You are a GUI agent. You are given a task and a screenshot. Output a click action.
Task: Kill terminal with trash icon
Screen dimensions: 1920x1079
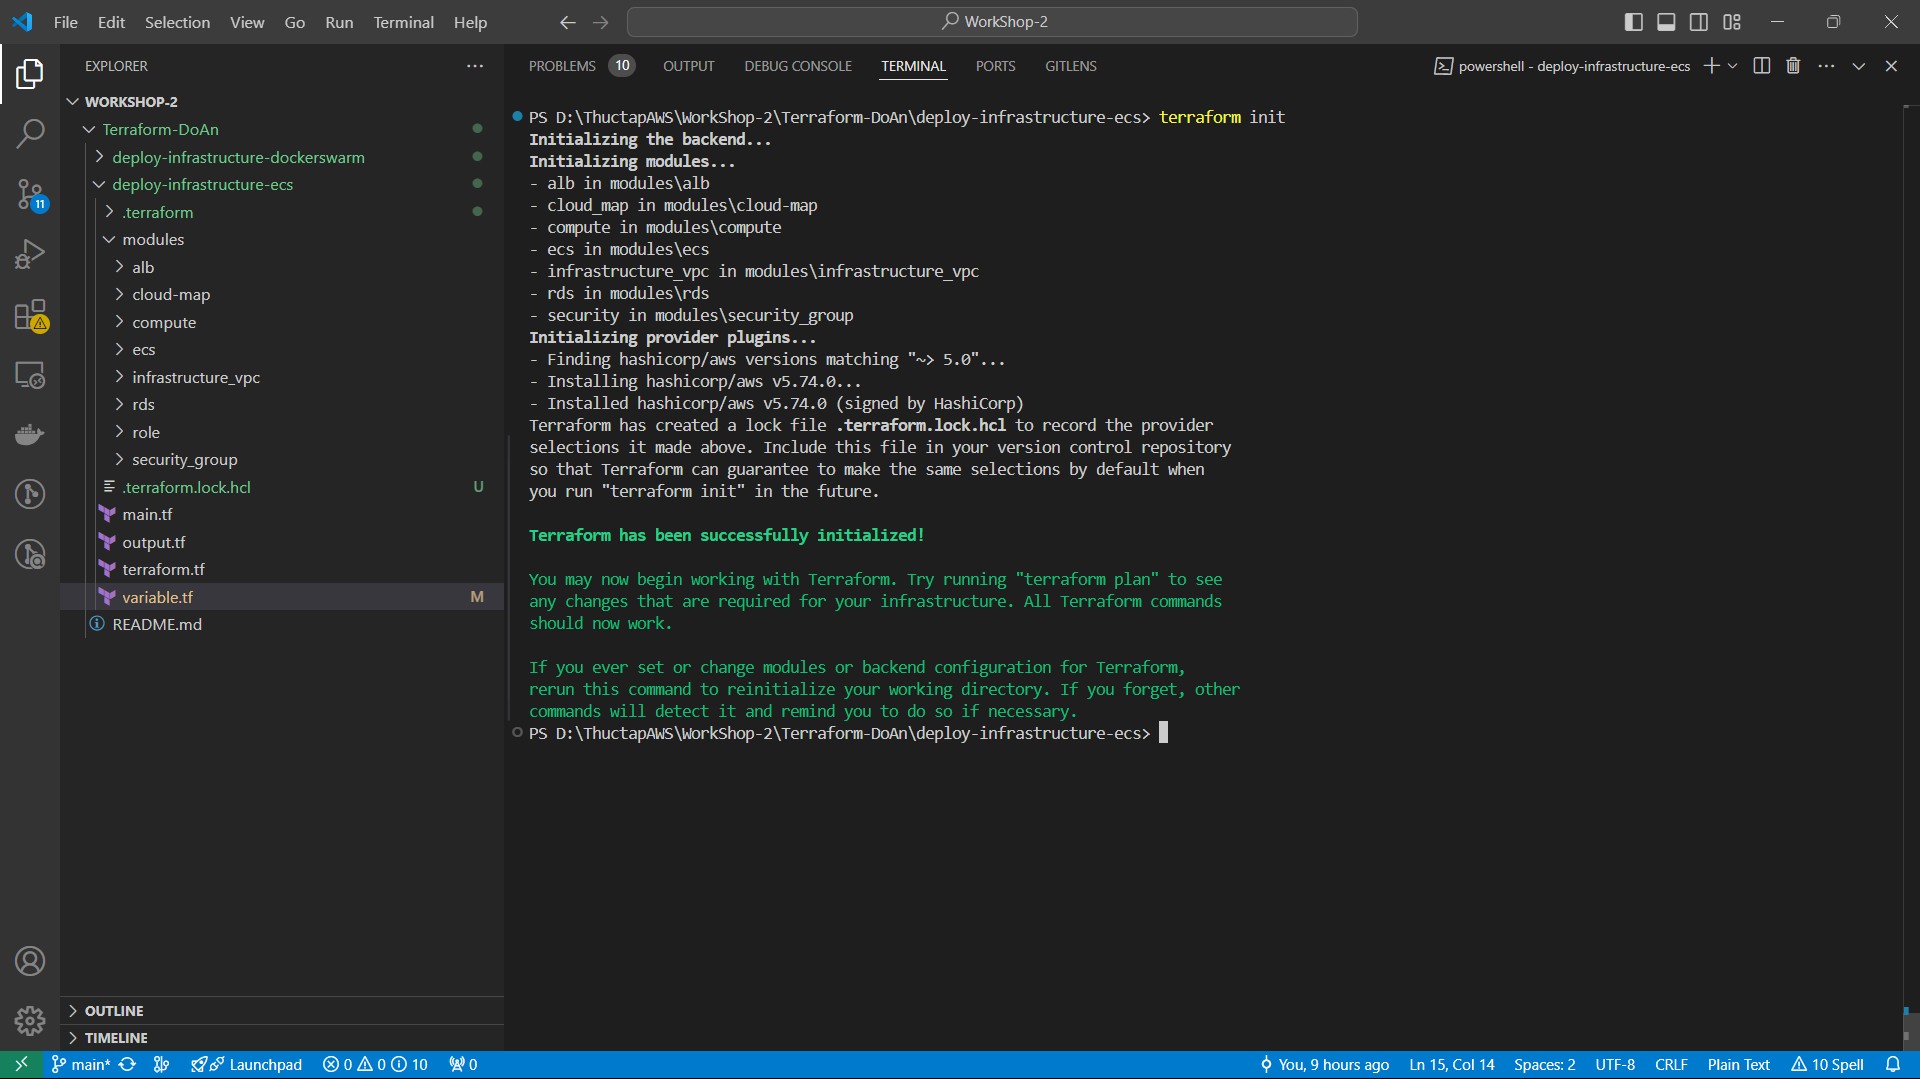1793,66
